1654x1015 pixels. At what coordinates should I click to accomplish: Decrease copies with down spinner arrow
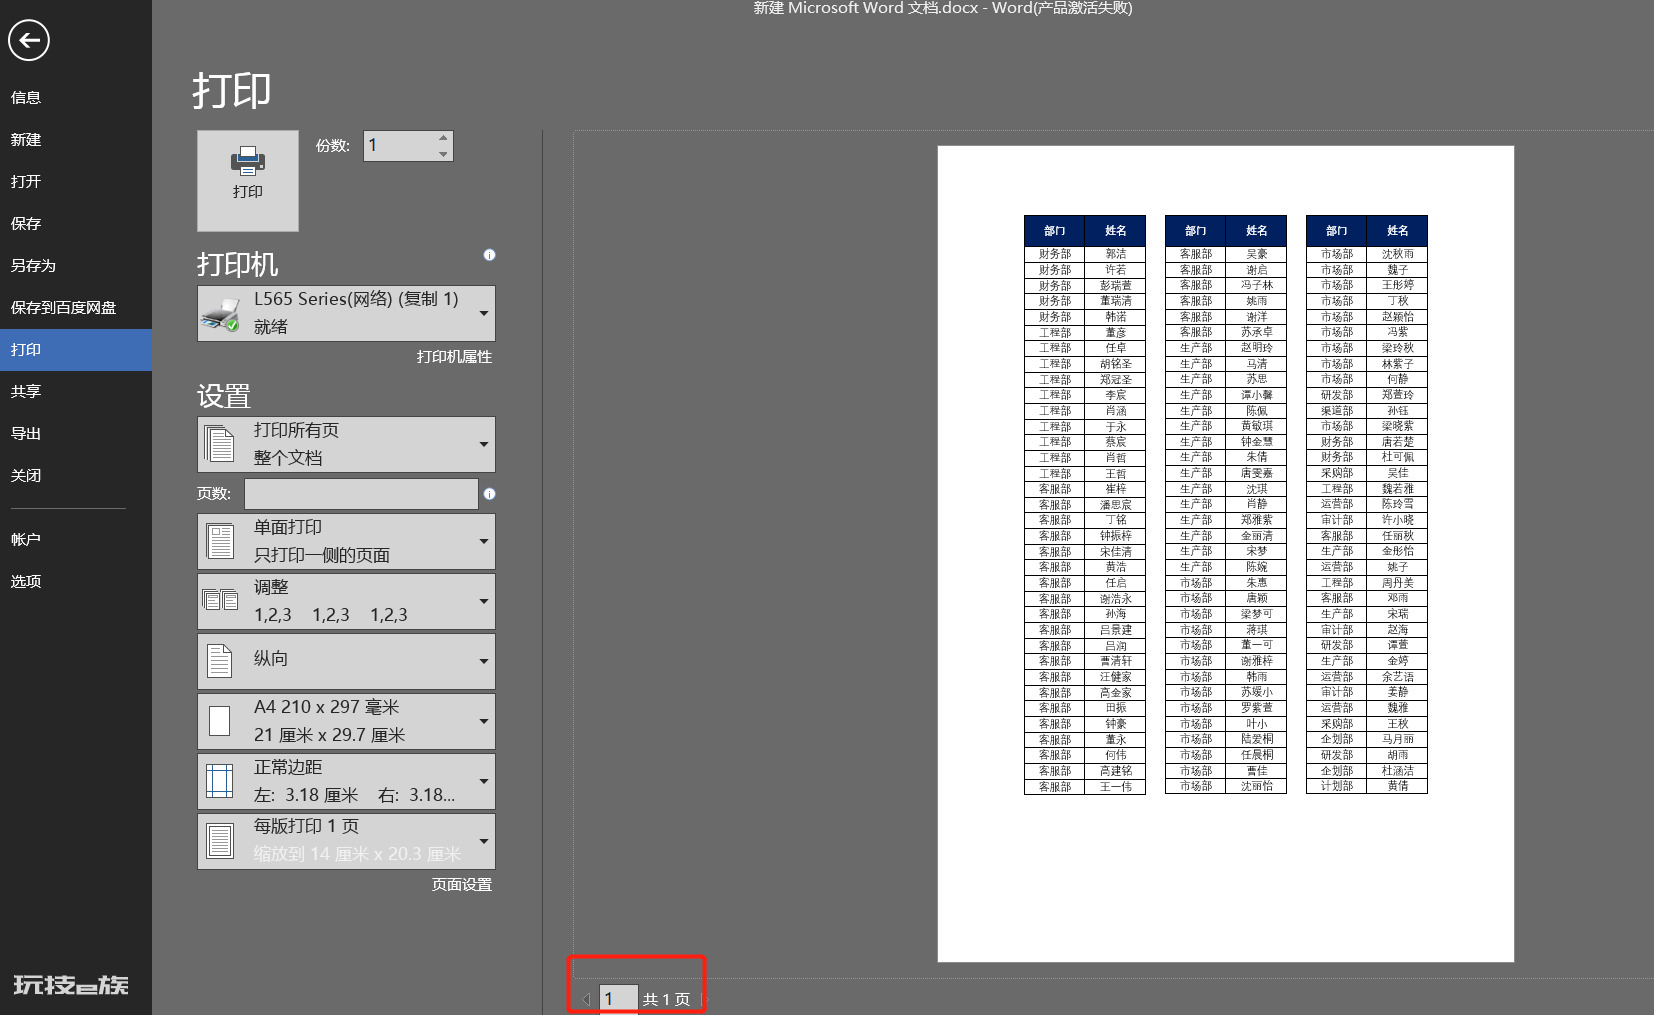tap(443, 153)
